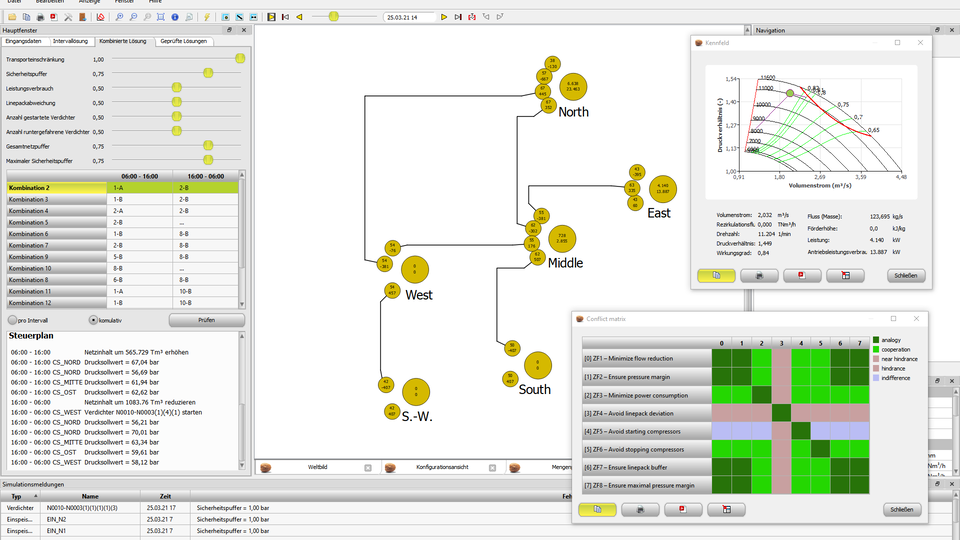The width and height of the screenshot is (960, 540).
Task: Sort Simulationsmeldungen by the Typ column
Action: coord(20,496)
